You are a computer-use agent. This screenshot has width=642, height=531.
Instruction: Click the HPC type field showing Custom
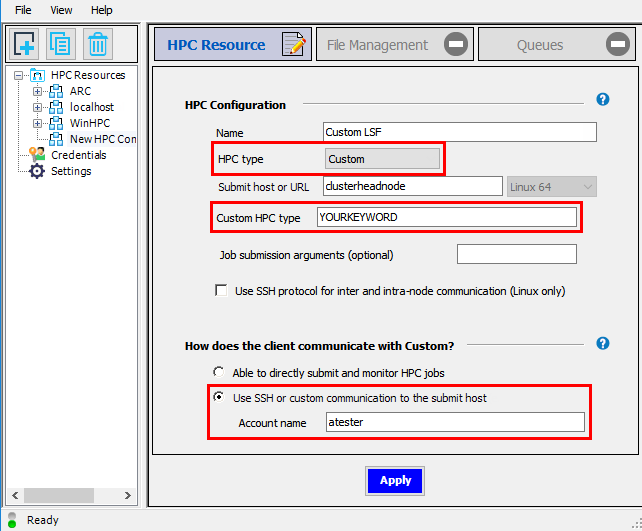[x=382, y=159]
